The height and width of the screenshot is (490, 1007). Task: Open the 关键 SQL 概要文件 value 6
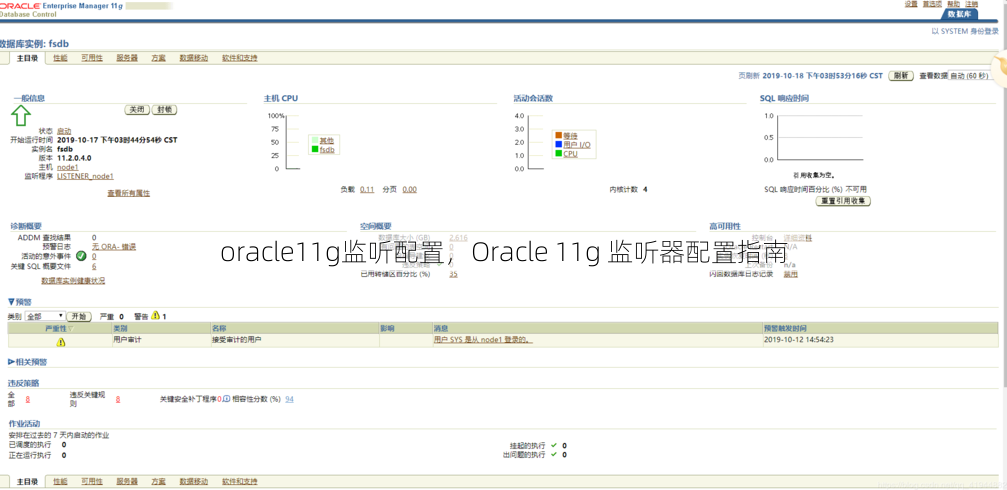[94, 265]
